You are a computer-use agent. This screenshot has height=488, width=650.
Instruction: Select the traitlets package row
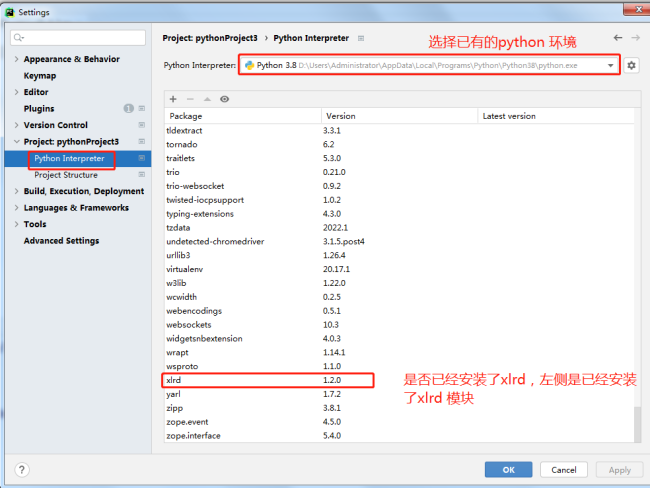pos(399,158)
